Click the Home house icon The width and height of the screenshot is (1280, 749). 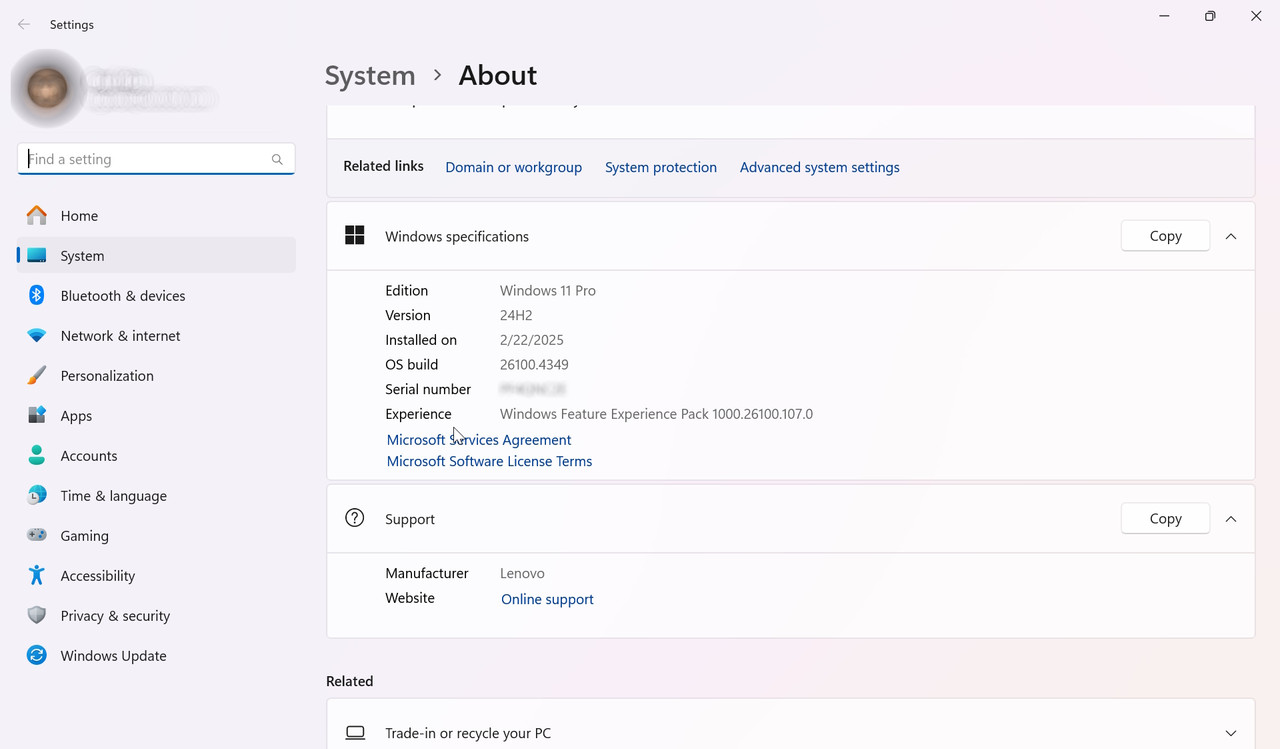(x=37, y=215)
